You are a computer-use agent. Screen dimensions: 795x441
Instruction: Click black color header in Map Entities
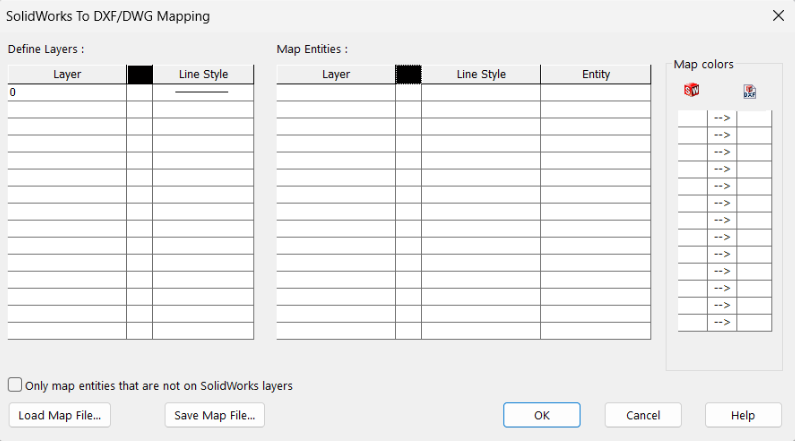click(408, 74)
